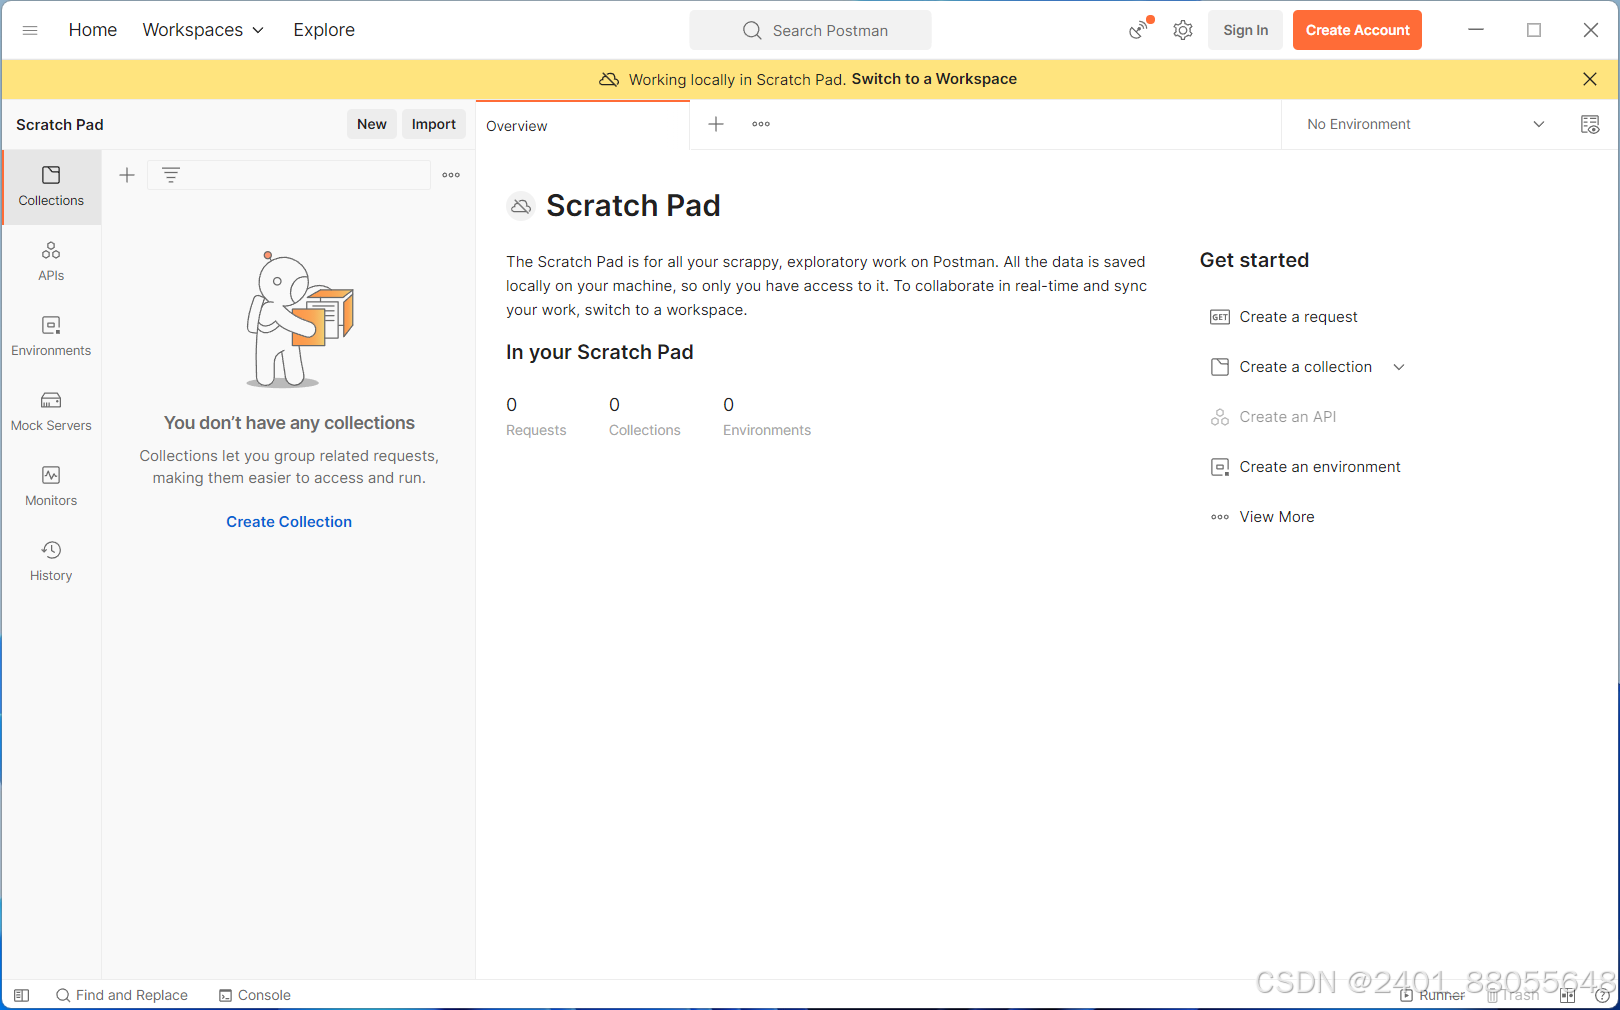Image resolution: width=1620 pixels, height=1010 pixels.
Task: Click the 0 Requests count
Action: 536,416
